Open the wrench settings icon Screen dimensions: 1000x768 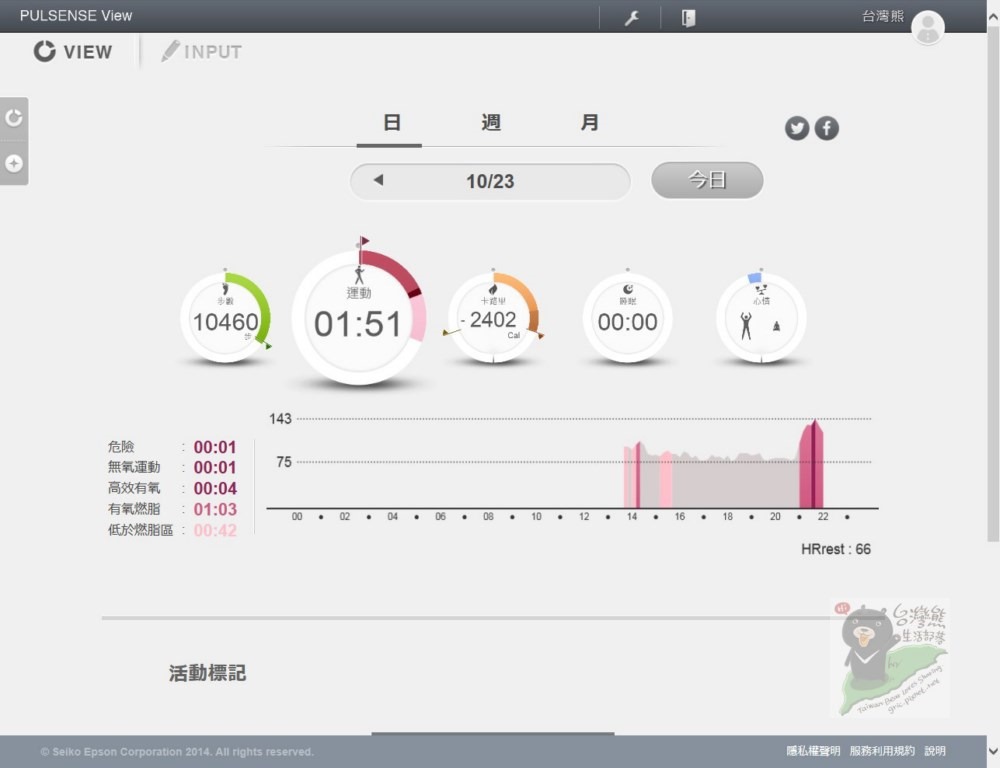pyautogui.click(x=631, y=18)
